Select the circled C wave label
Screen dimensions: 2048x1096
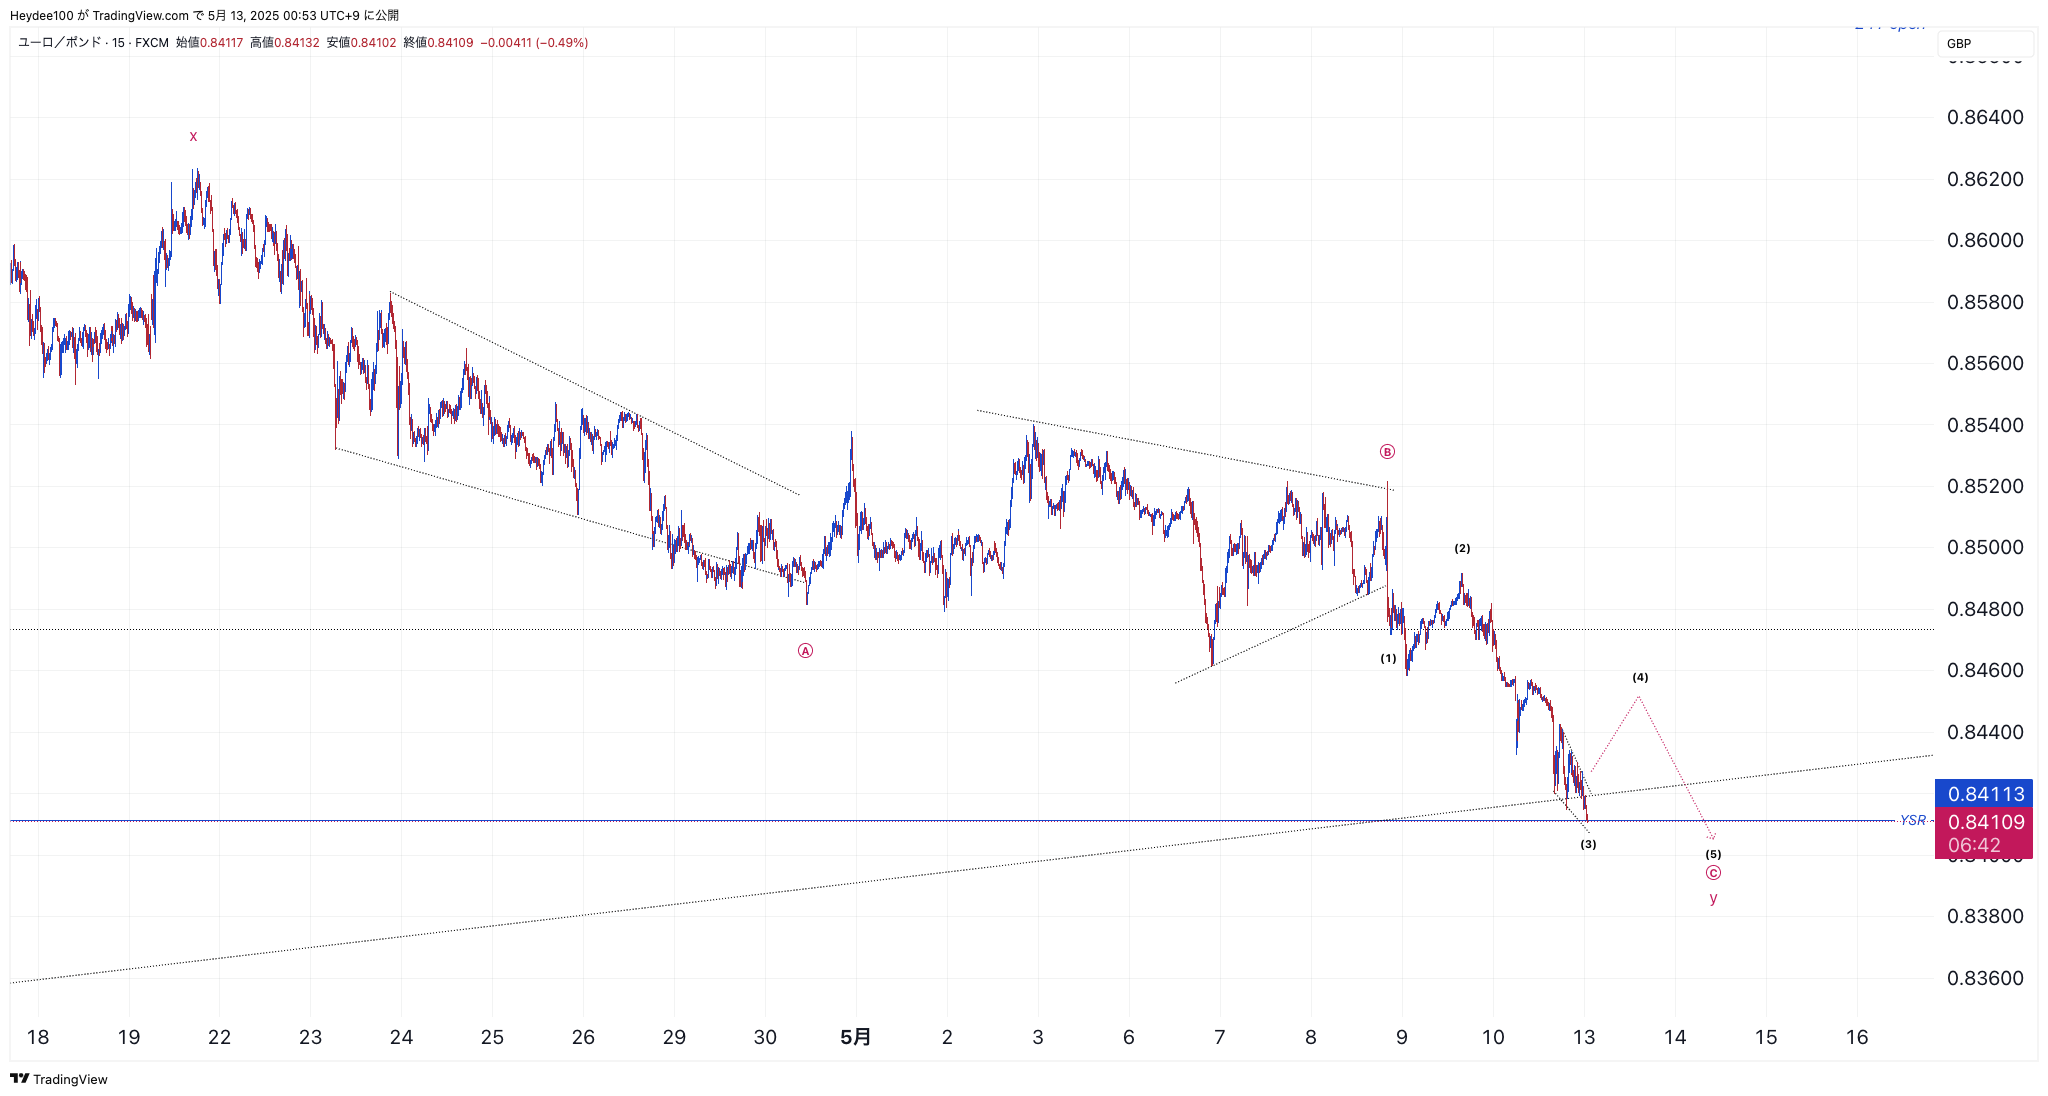pyautogui.click(x=1713, y=873)
